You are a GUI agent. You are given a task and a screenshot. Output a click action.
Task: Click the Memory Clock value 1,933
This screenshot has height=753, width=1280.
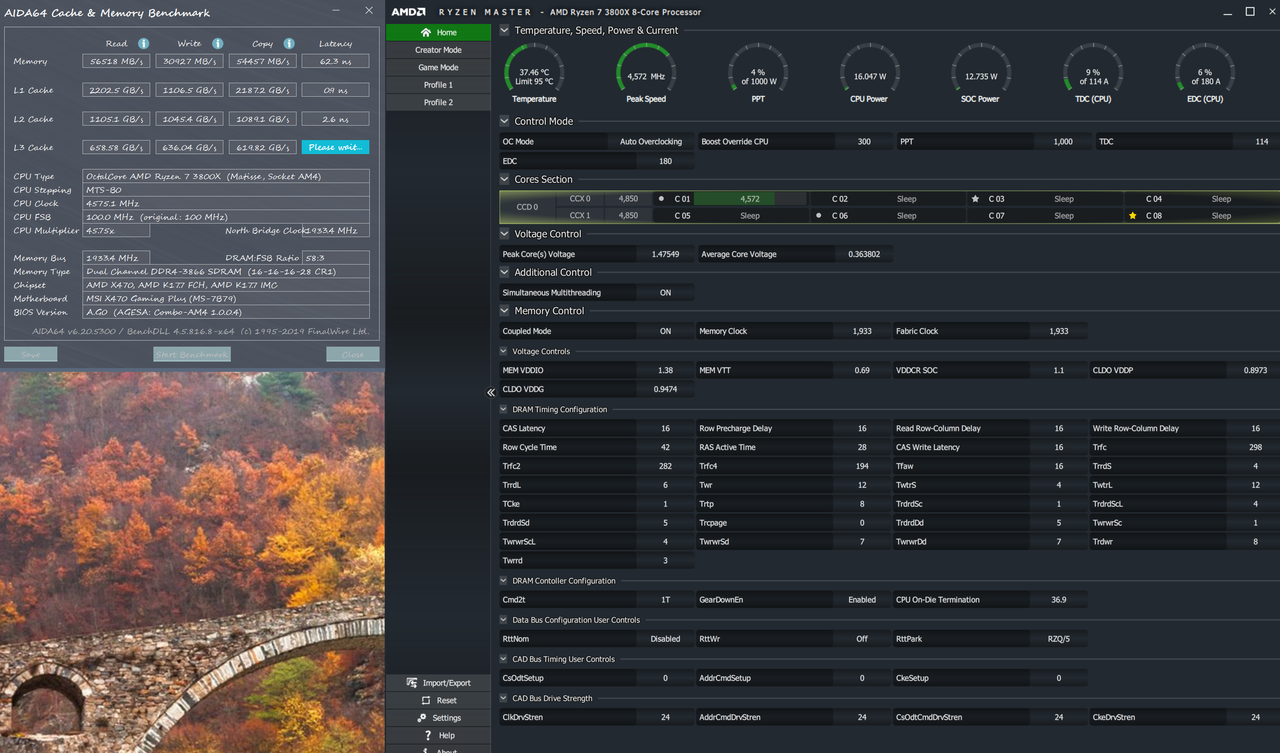[861, 331]
